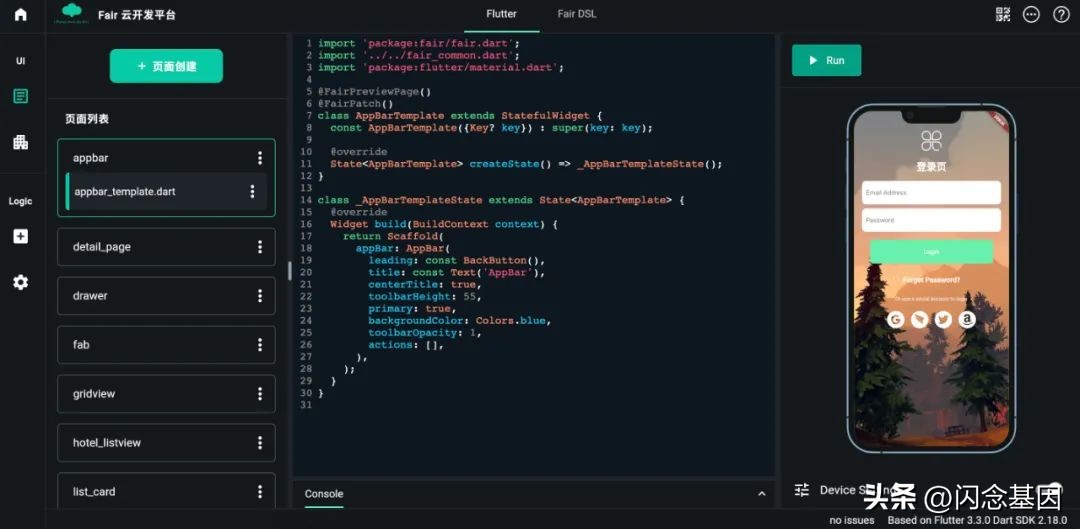Open three-dot menu for appbar_template.dart
Image resolution: width=1080 pixels, height=529 pixels.
[x=252, y=192]
